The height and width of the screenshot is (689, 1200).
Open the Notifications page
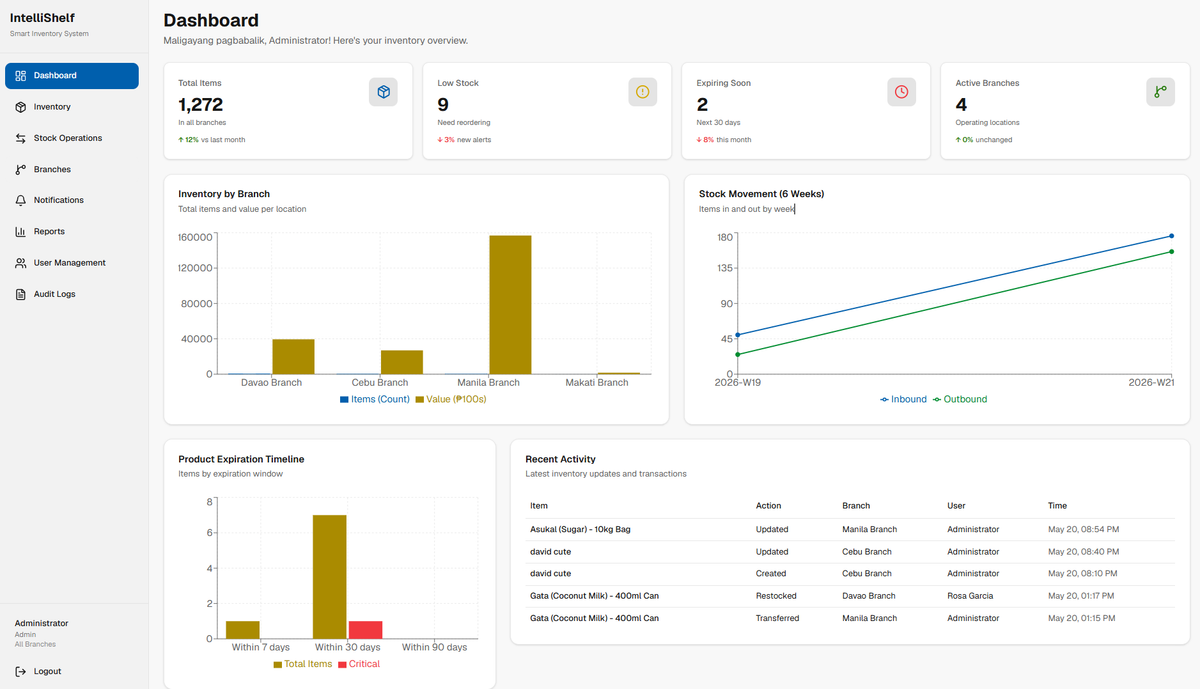[71, 200]
